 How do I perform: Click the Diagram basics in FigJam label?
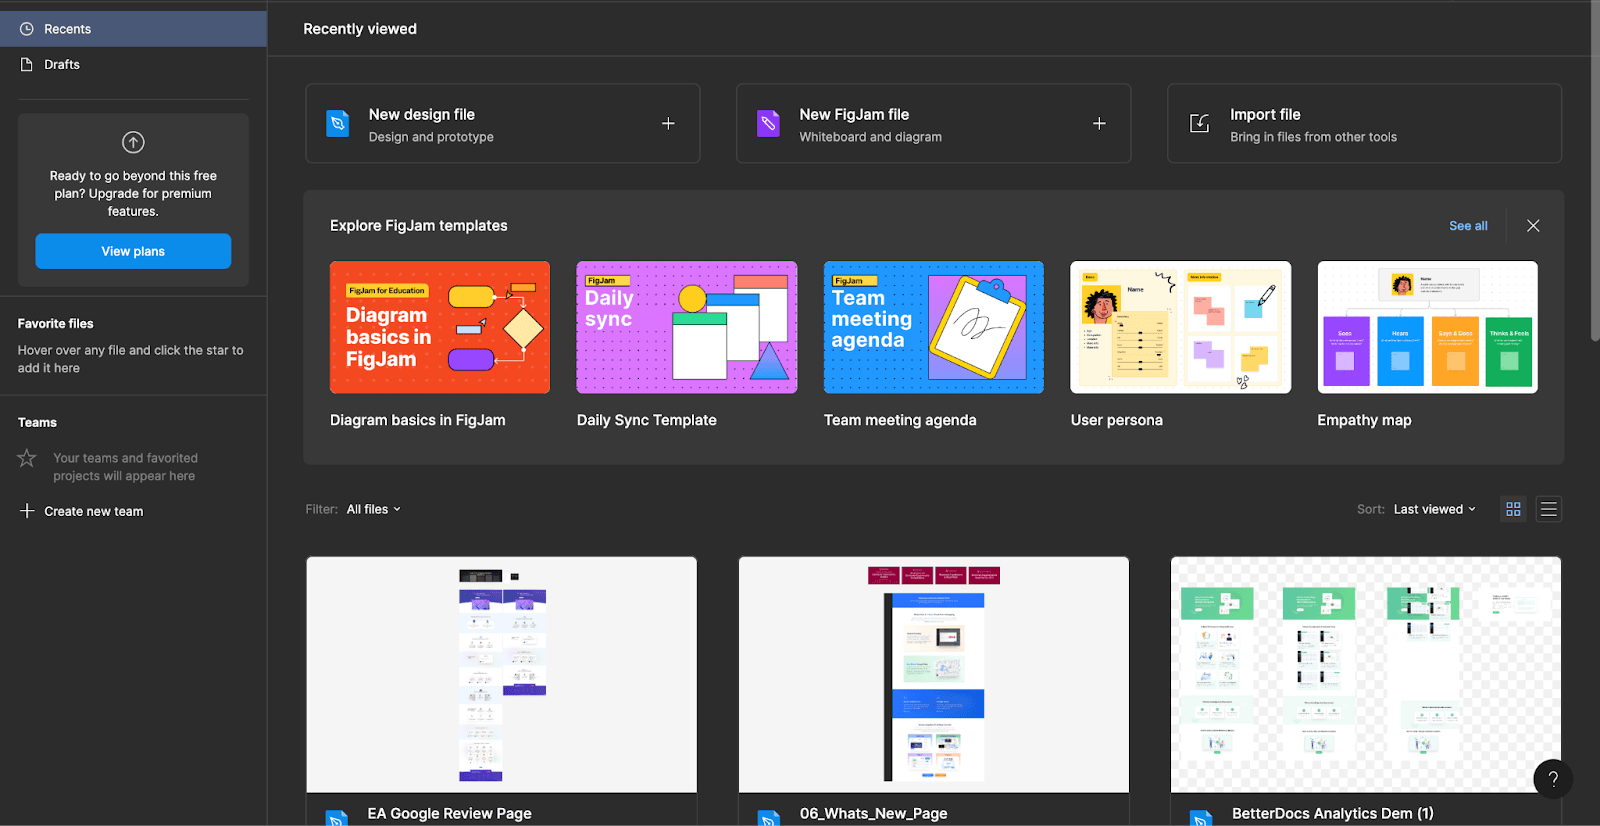click(x=418, y=420)
